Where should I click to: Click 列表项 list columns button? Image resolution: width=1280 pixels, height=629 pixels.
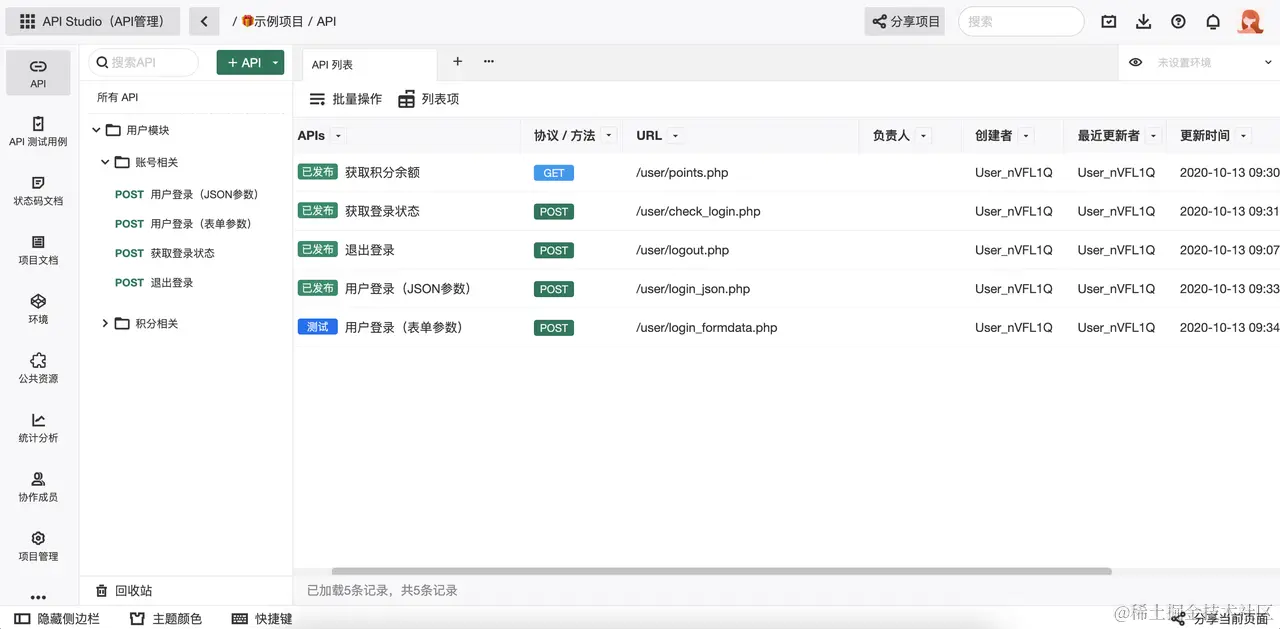[428, 99]
